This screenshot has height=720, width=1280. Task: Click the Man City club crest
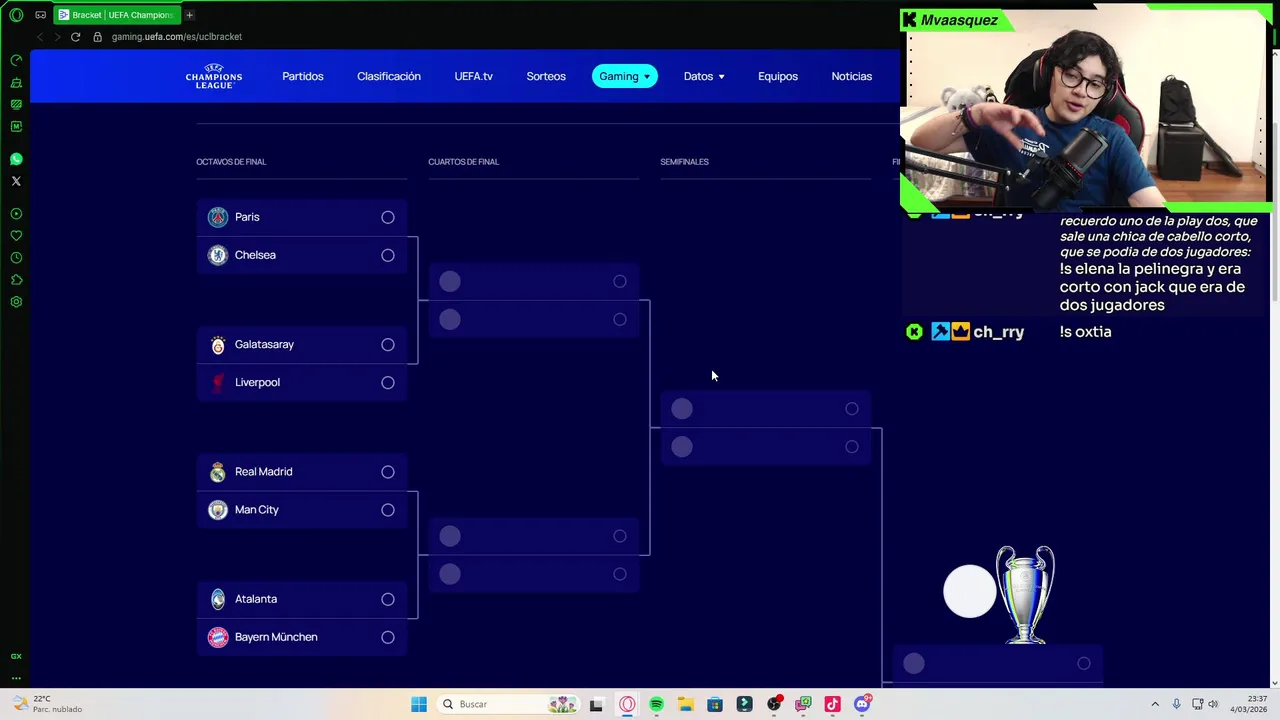[x=218, y=510]
